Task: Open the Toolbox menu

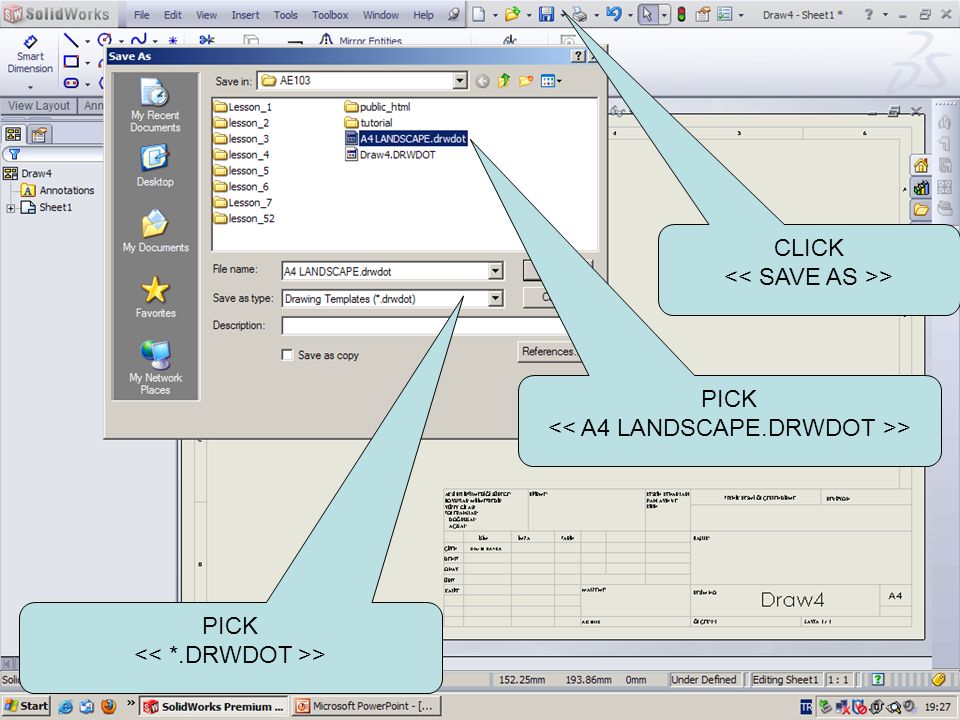Action: pos(330,15)
